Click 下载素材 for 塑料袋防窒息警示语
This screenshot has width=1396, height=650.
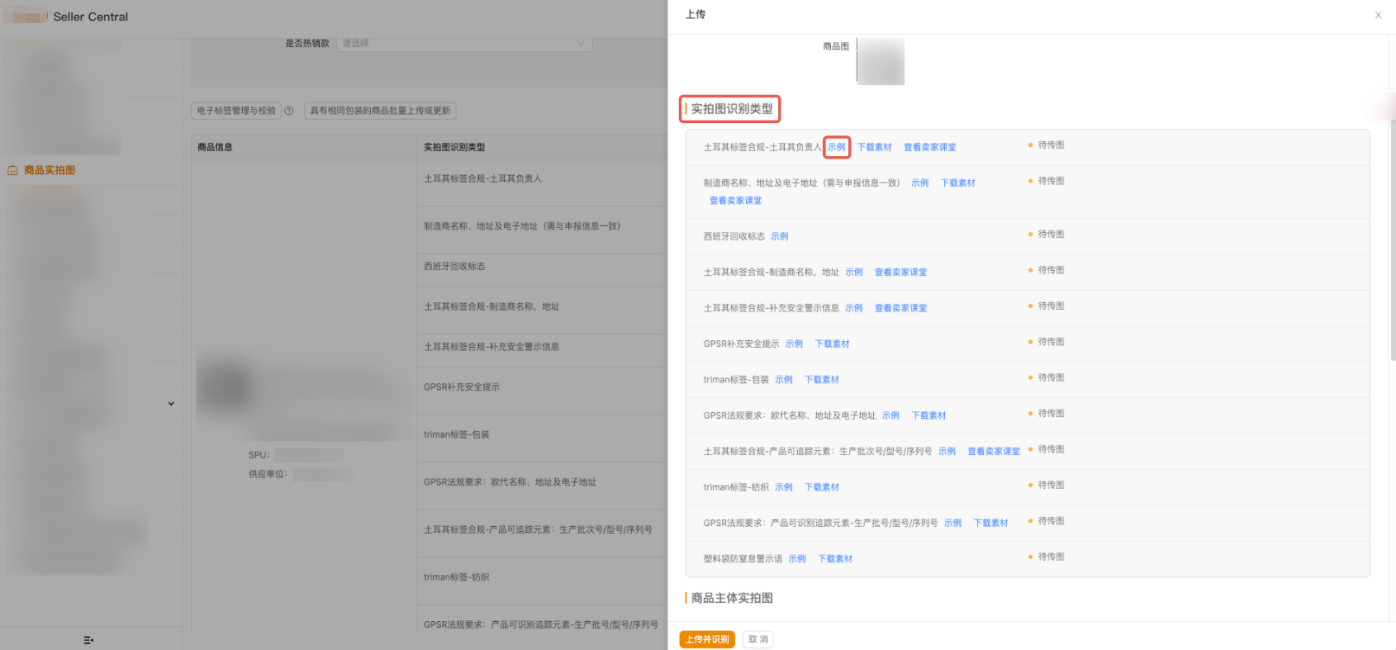point(835,559)
